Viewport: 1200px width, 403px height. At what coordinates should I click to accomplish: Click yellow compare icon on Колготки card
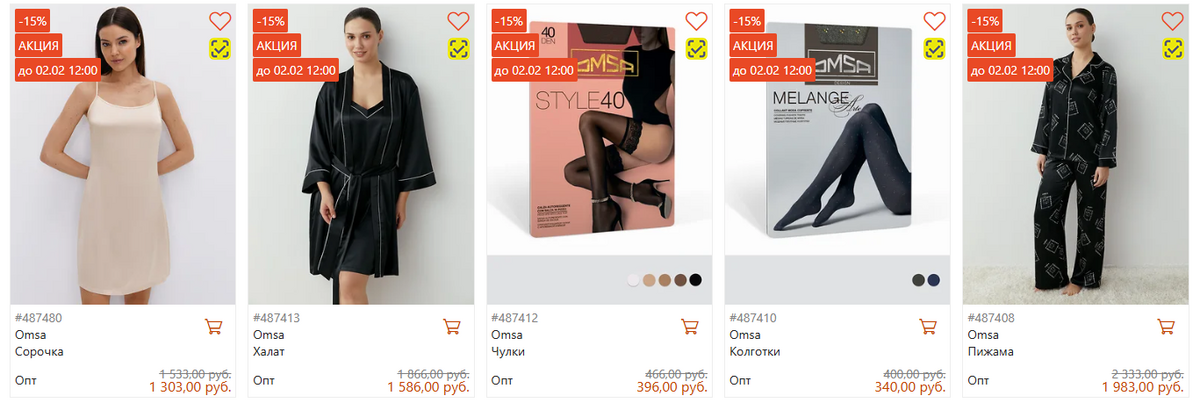[935, 47]
